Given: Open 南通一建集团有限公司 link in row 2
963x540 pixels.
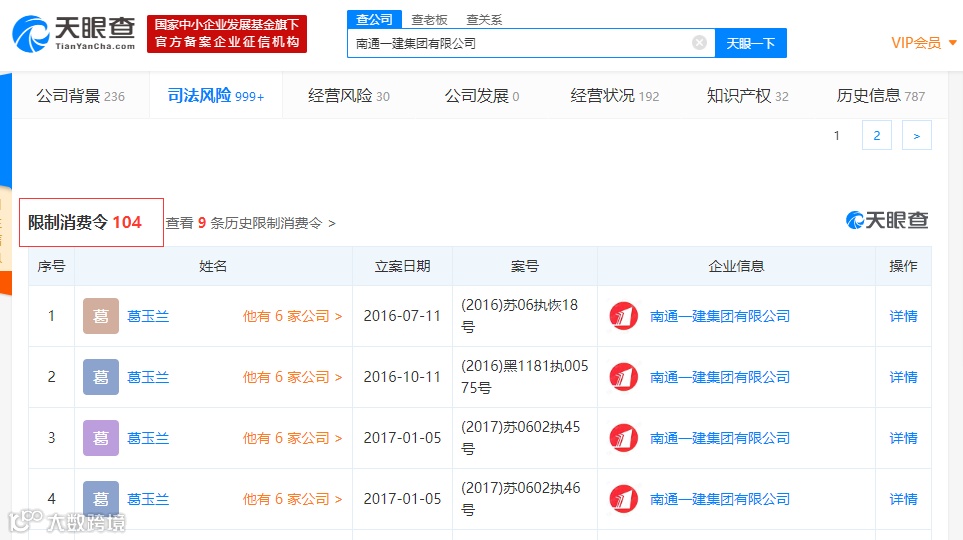Looking at the screenshot, I should point(720,377).
